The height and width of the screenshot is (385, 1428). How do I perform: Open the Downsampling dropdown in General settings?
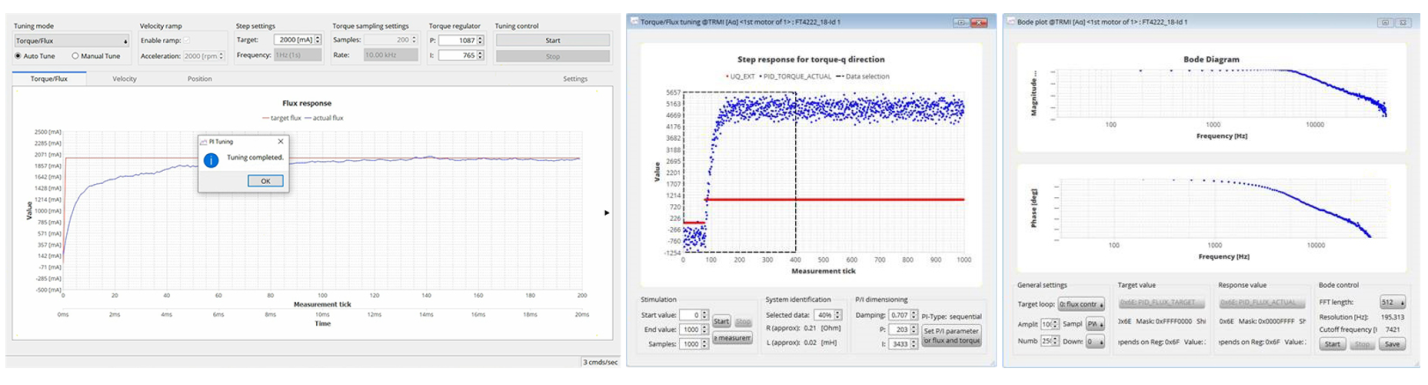[1095, 341]
